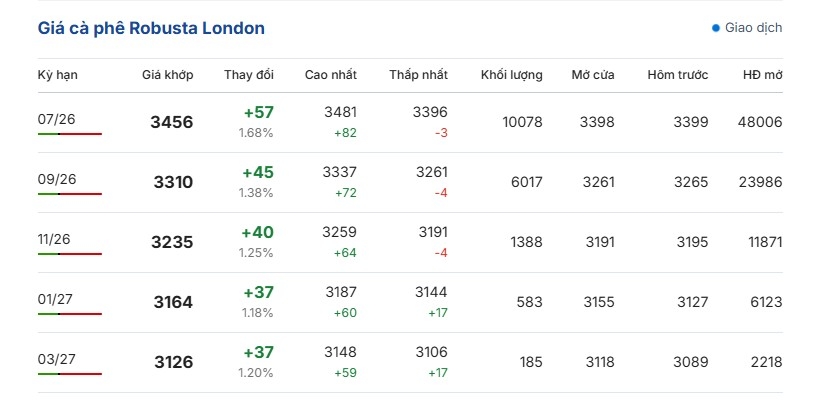Click the Giao dịch label
The height and width of the screenshot is (406, 819).
coord(753,28)
